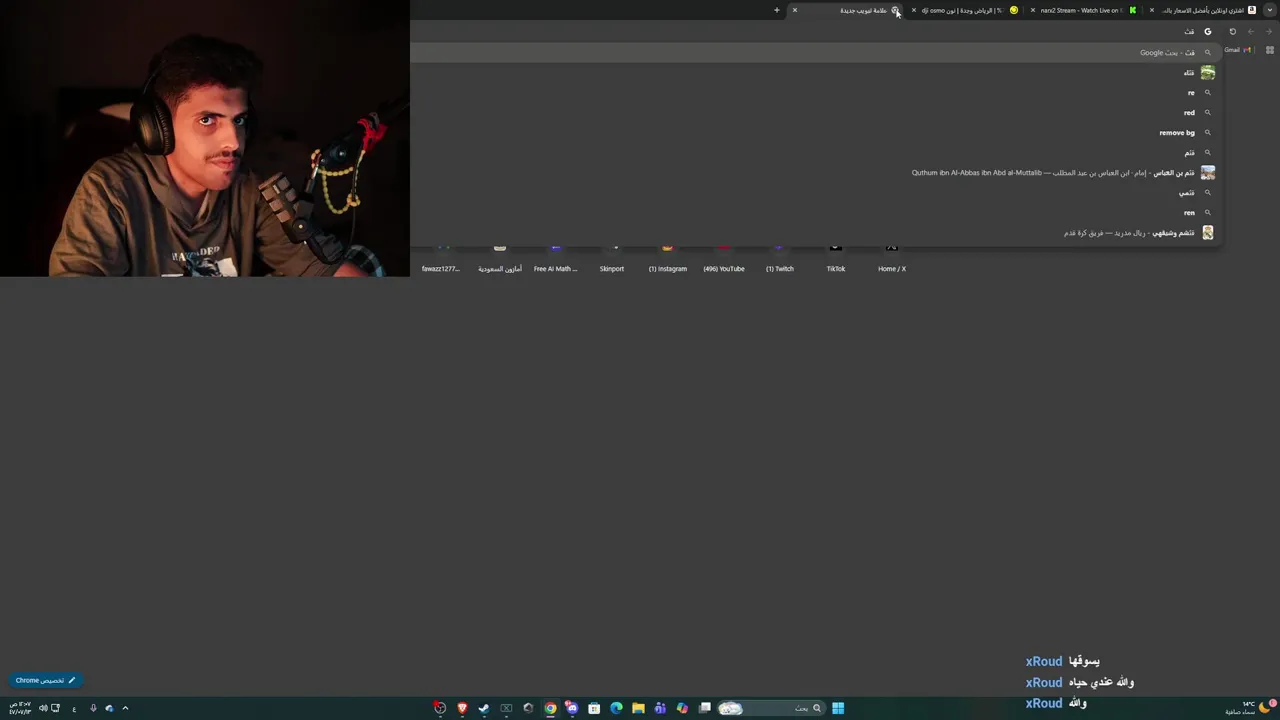1280x720 pixels.
Task: Click the Quthum ibn Al-Abbas suggestion thumbnail
Action: pyautogui.click(x=1208, y=173)
